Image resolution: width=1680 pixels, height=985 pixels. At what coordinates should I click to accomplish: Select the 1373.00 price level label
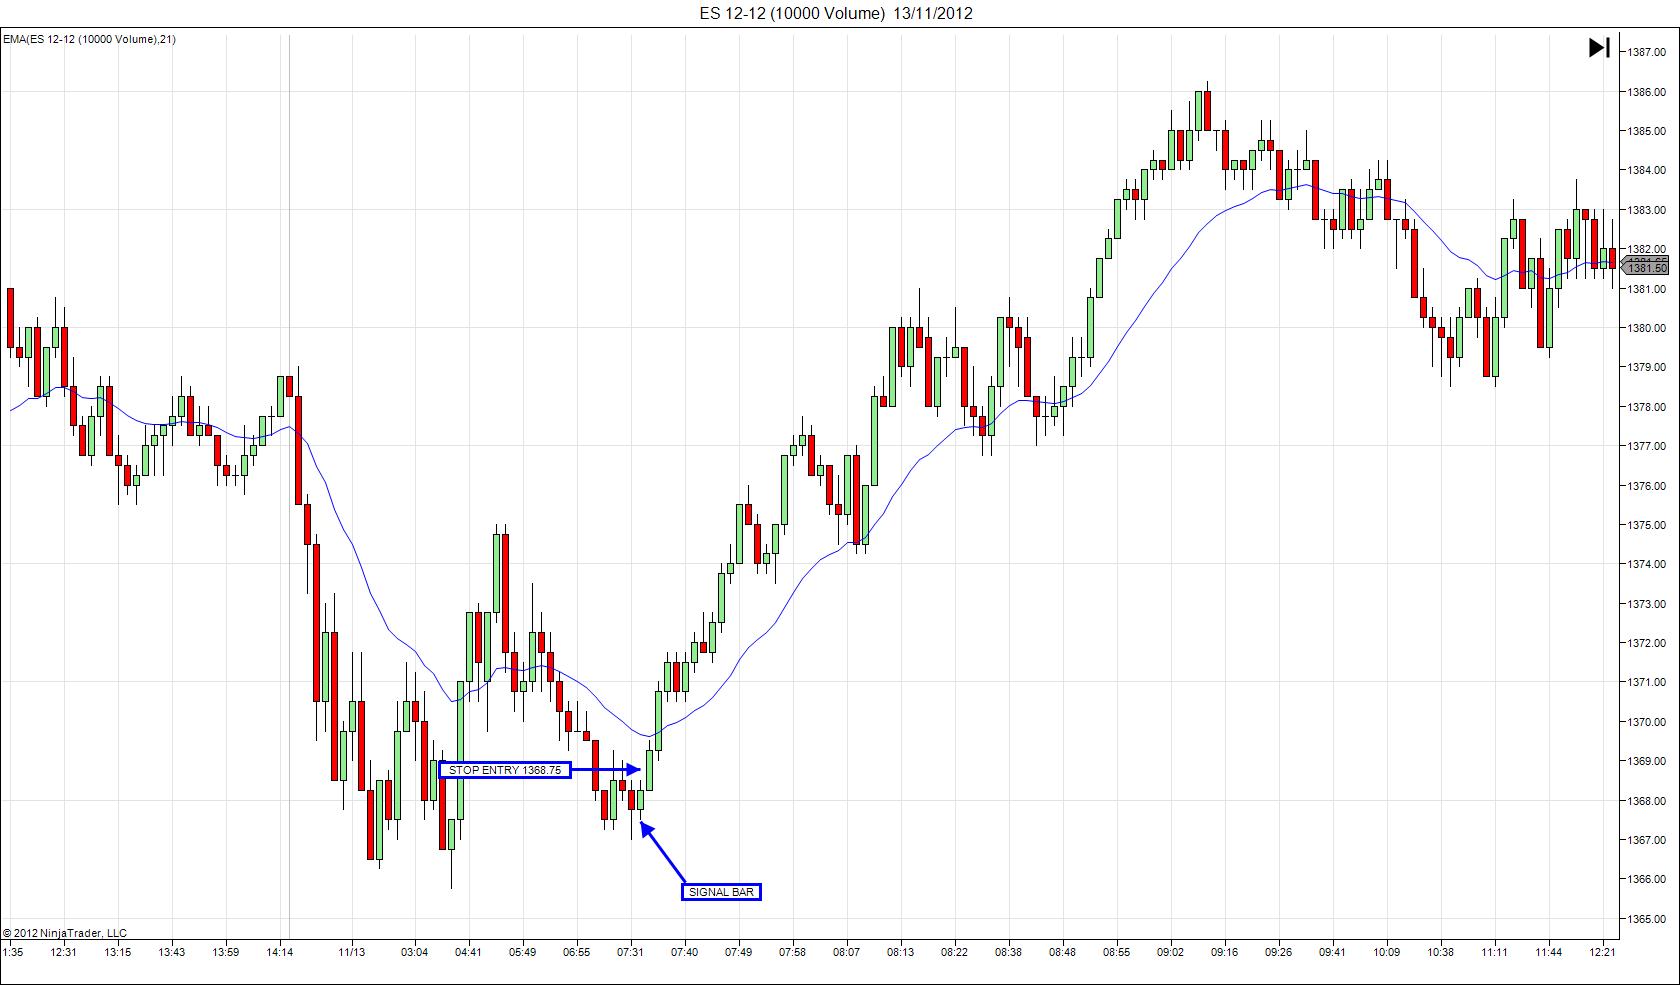1646,604
